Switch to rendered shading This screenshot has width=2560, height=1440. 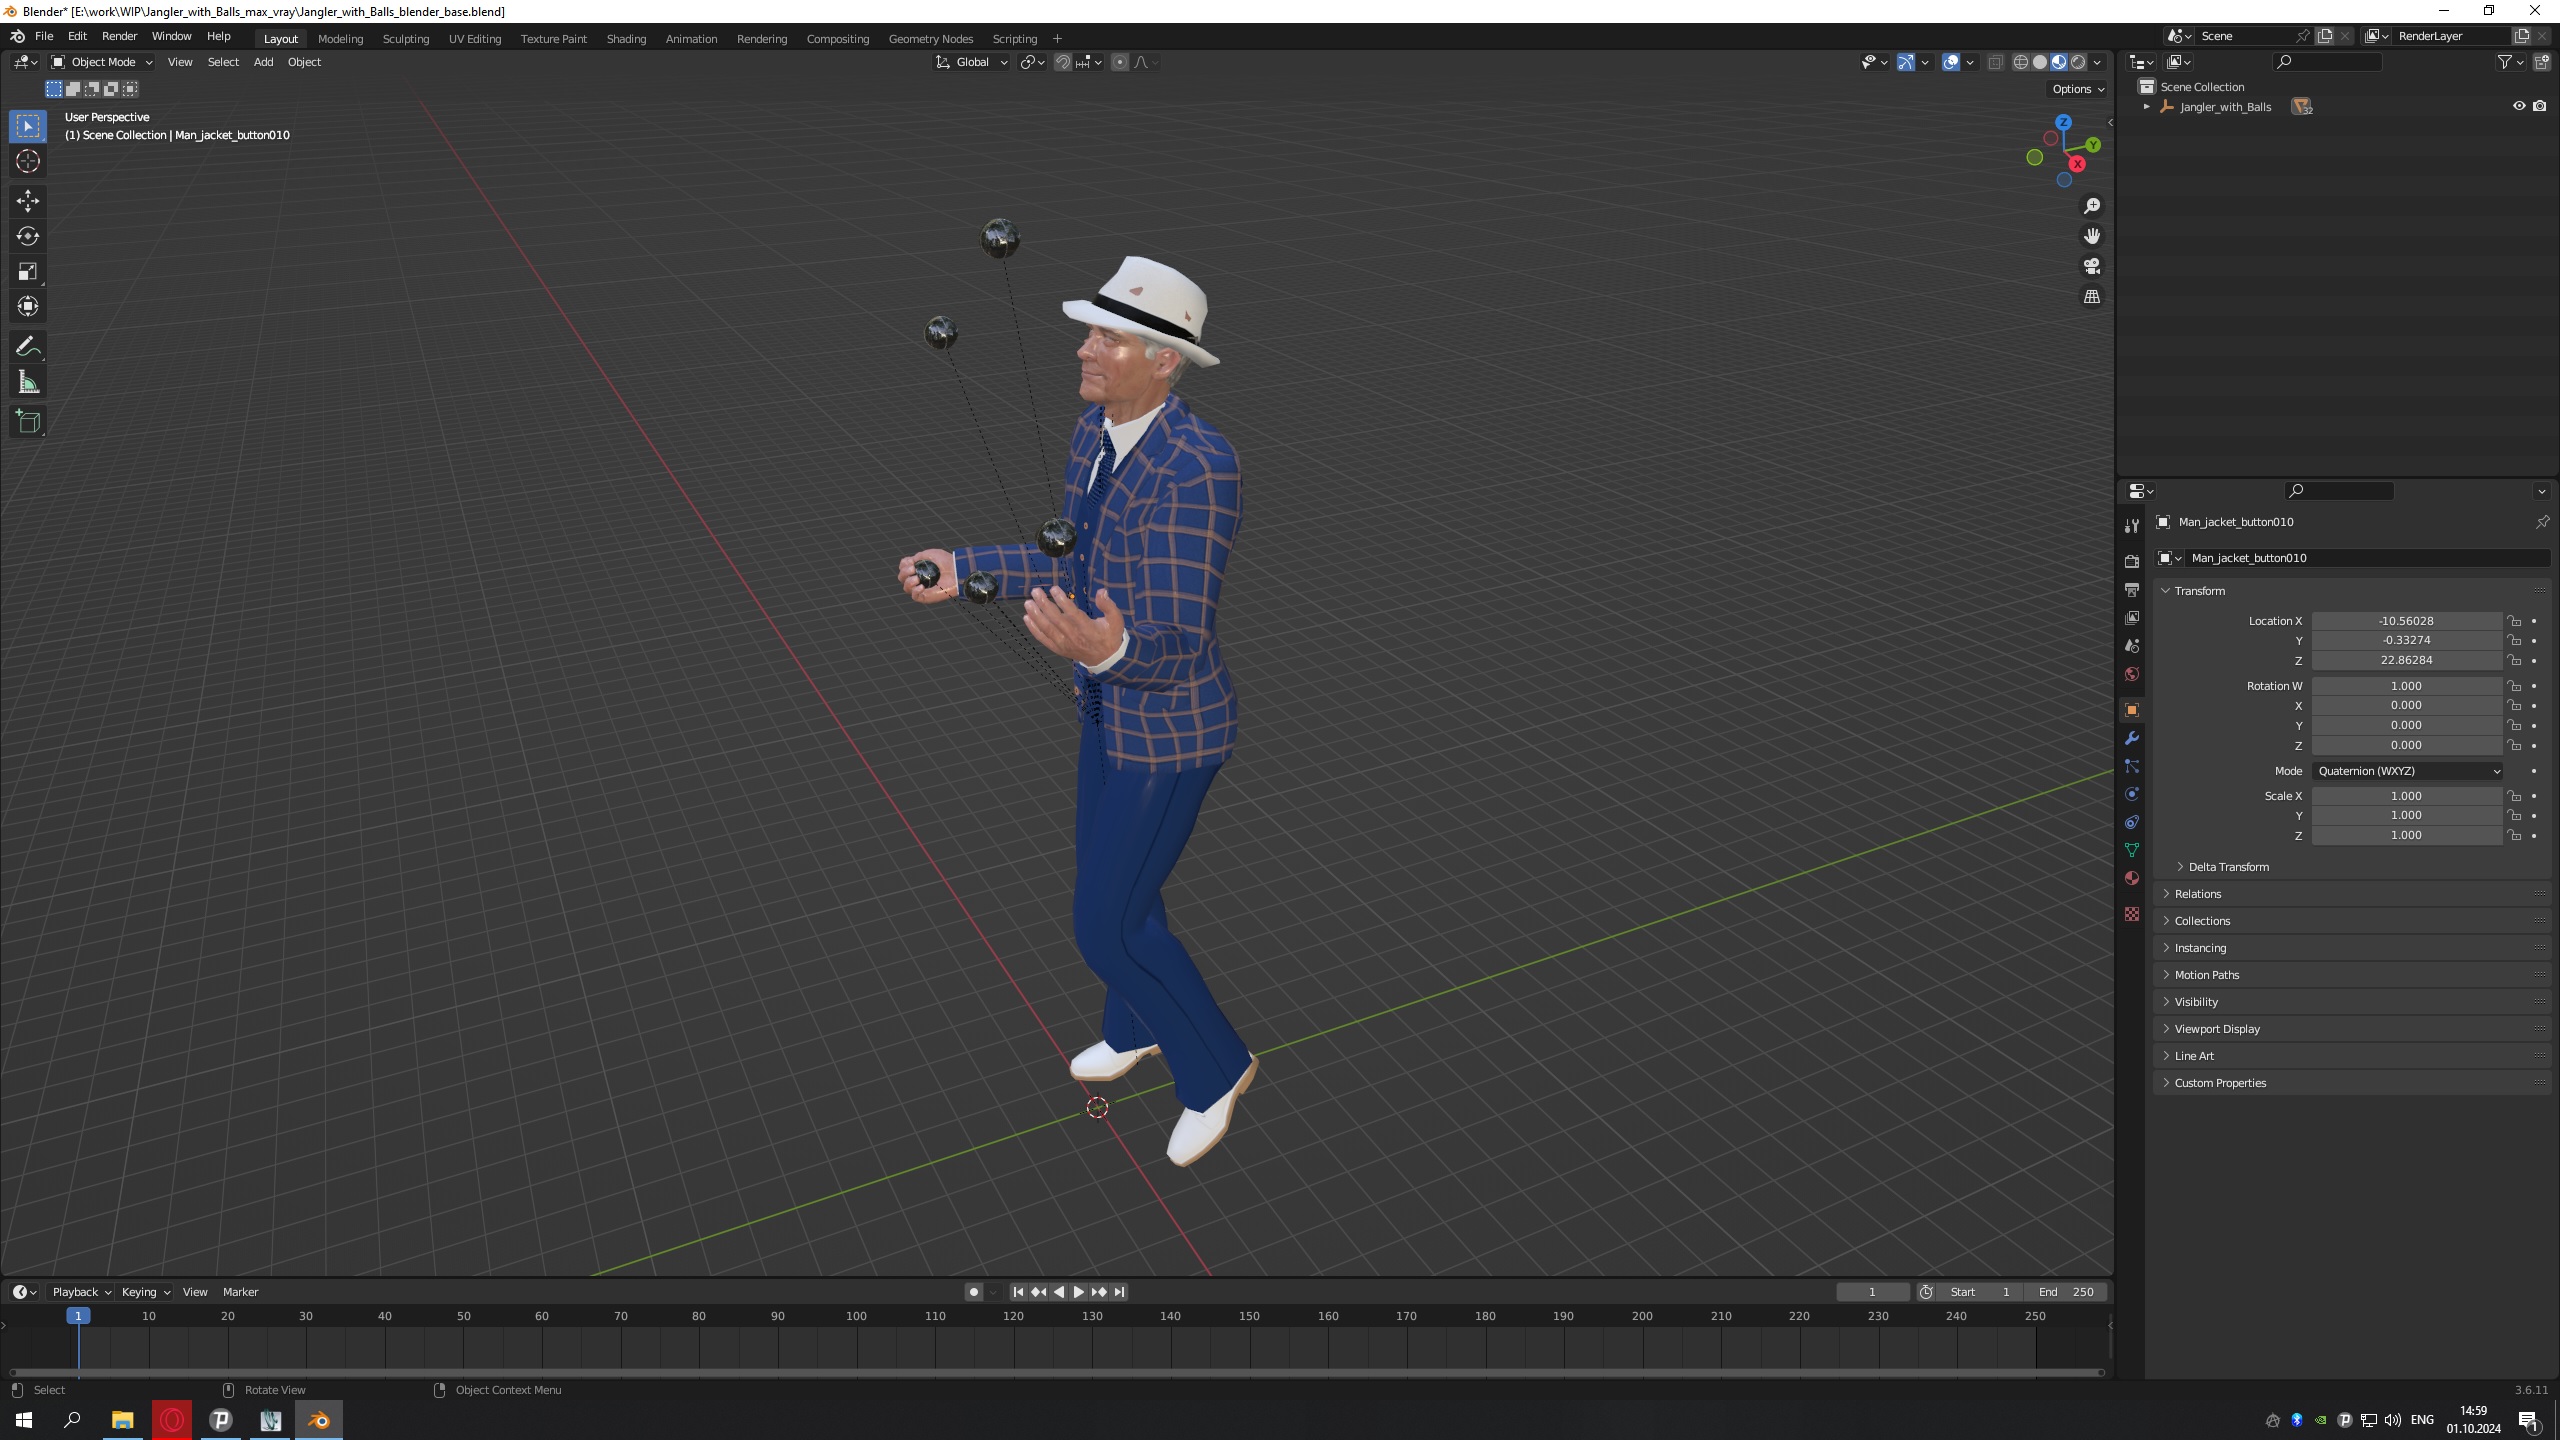[x=2078, y=62]
